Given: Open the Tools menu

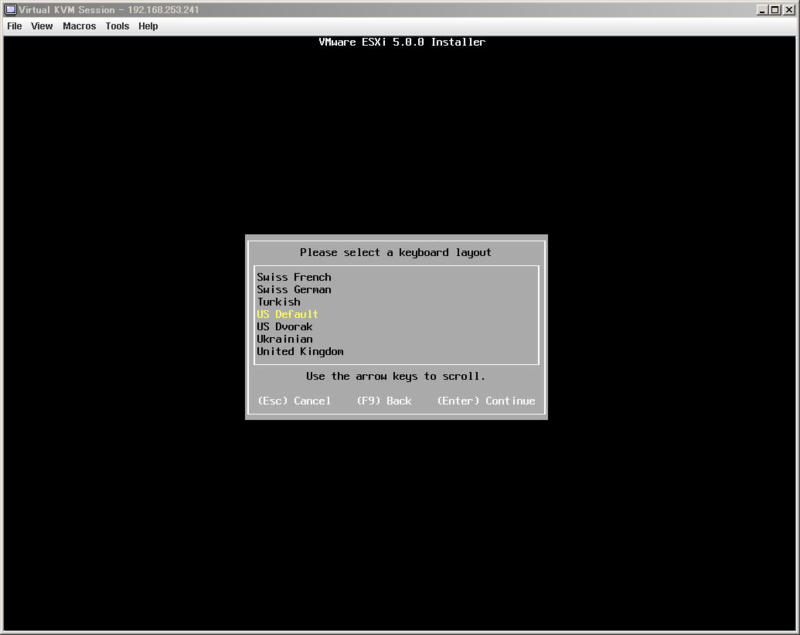Looking at the screenshot, I should (117, 26).
